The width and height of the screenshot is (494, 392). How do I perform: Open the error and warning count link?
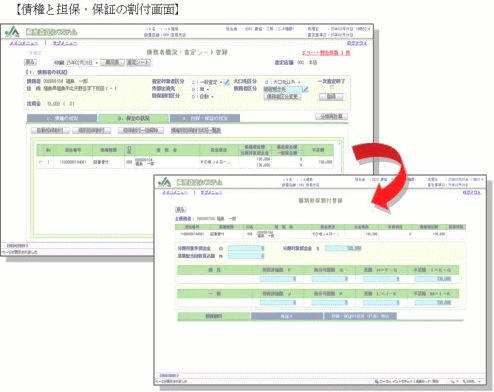(x=326, y=53)
